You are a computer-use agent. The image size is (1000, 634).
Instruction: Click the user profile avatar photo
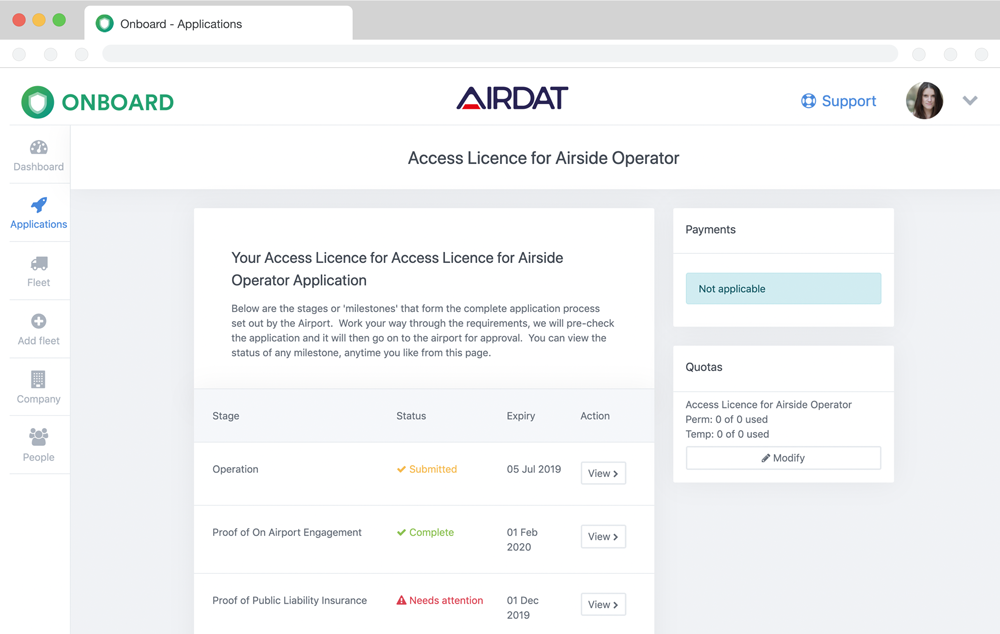click(x=924, y=101)
